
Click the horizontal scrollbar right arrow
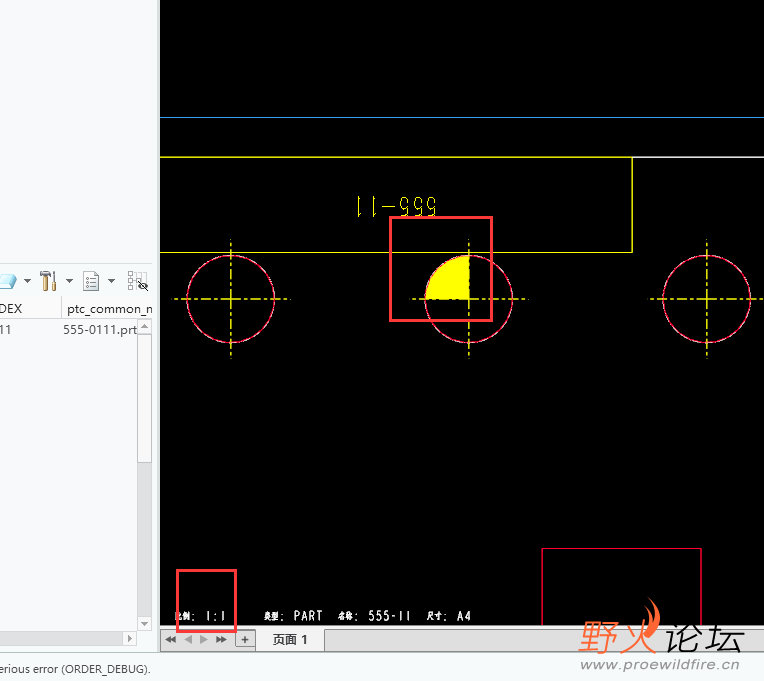[x=129, y=638]
